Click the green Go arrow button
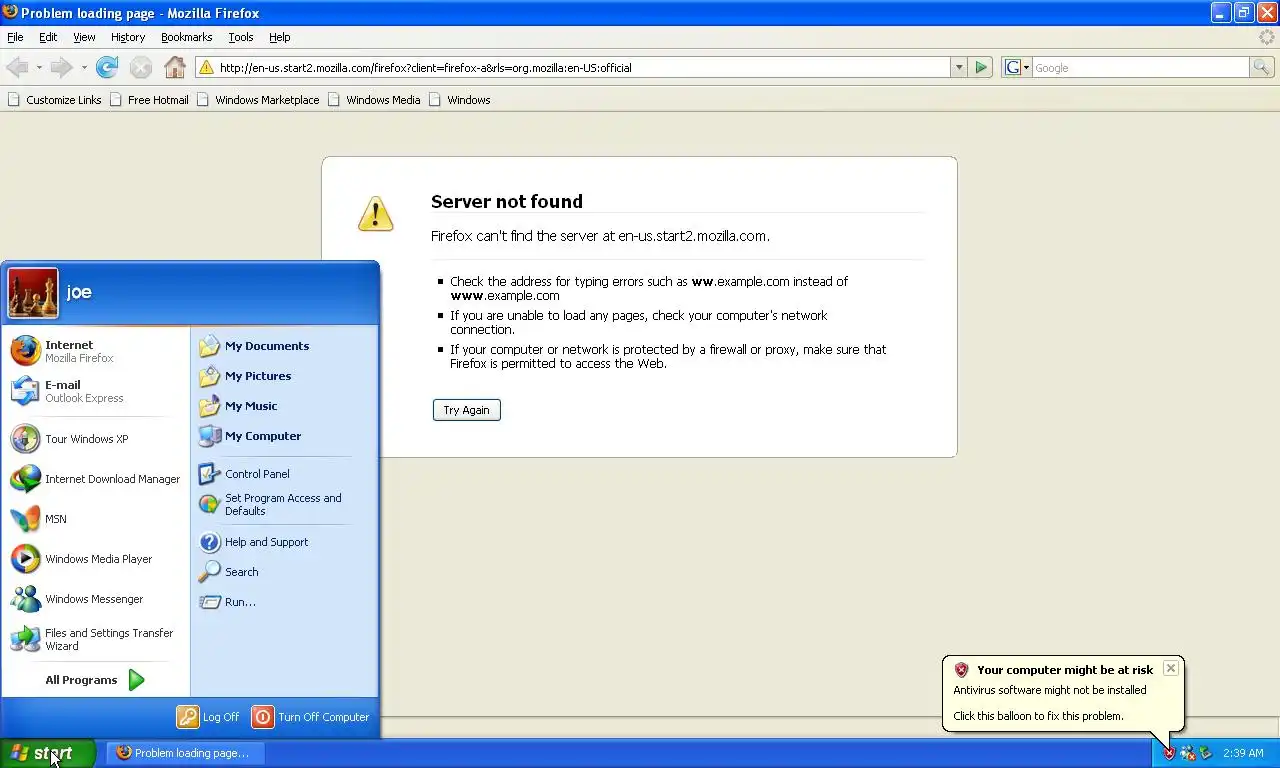This screenshot has width=1280, height=768. pos(981,67)
